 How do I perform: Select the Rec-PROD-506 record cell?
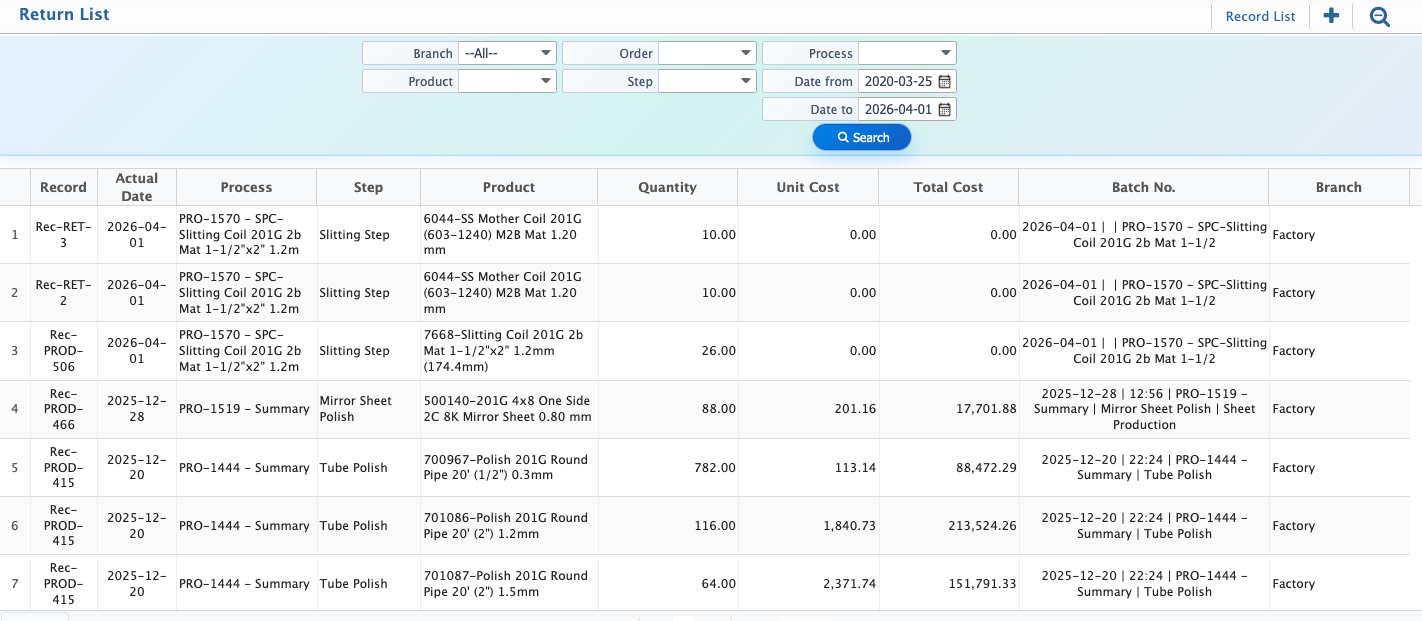tap(64, 351)
